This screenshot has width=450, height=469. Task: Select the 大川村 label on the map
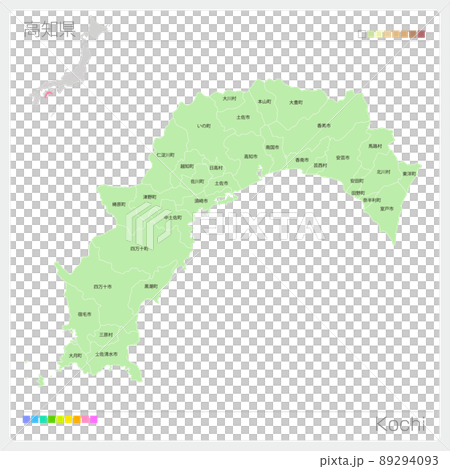point(229,99)
